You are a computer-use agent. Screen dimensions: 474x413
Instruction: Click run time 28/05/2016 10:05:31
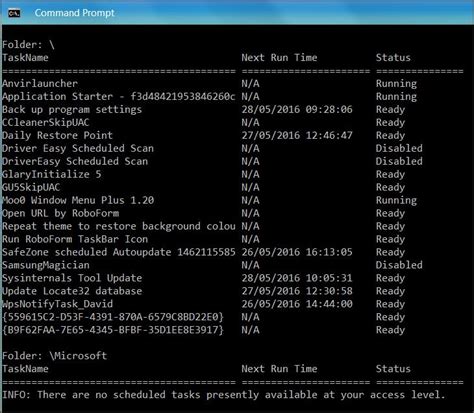click(297, 278)
